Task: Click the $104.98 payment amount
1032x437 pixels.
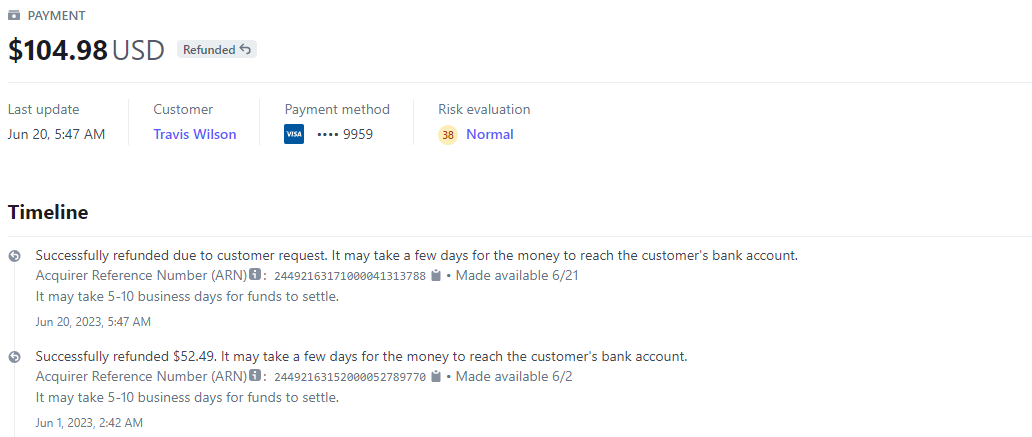Action: click(58, 50)
